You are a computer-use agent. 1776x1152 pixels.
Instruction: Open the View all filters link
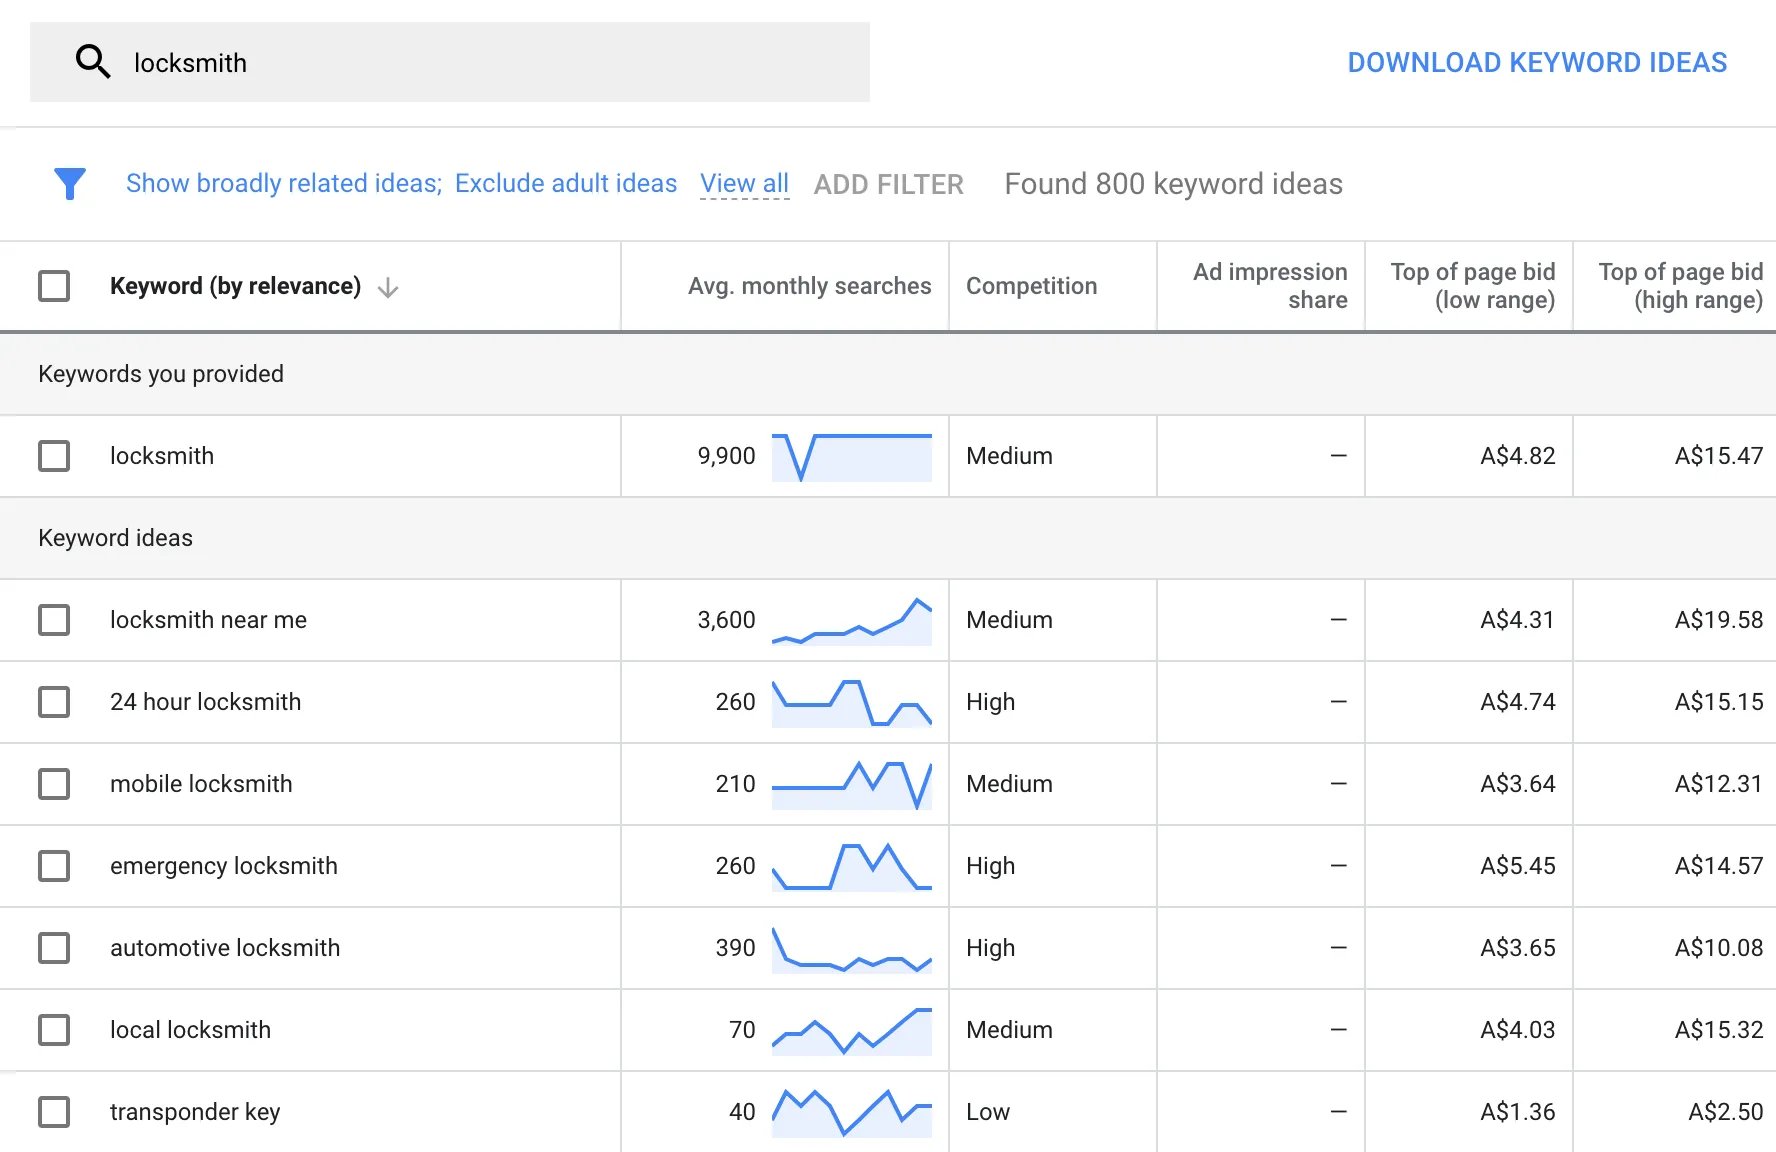744,184
